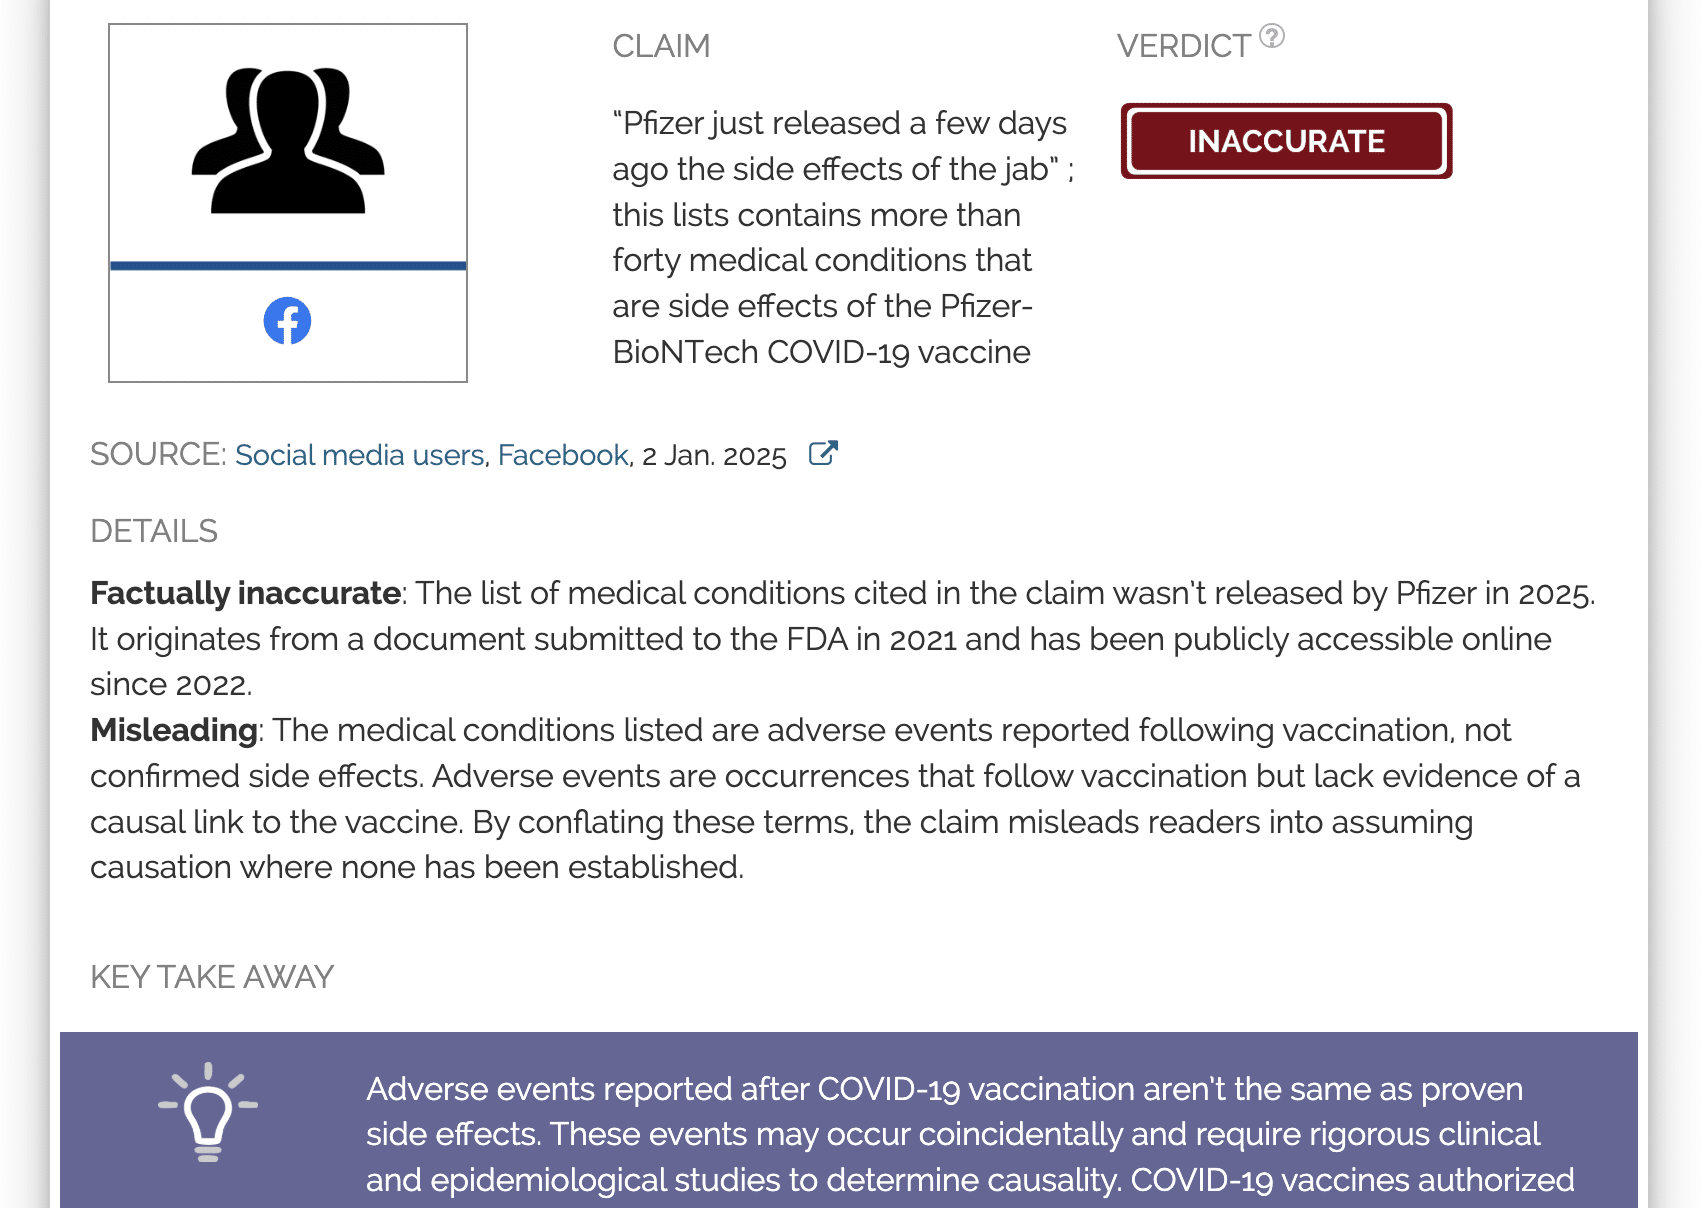1702x1208 pixels.
Task: Open the "Social media users" link
Action: coord(359,455)
